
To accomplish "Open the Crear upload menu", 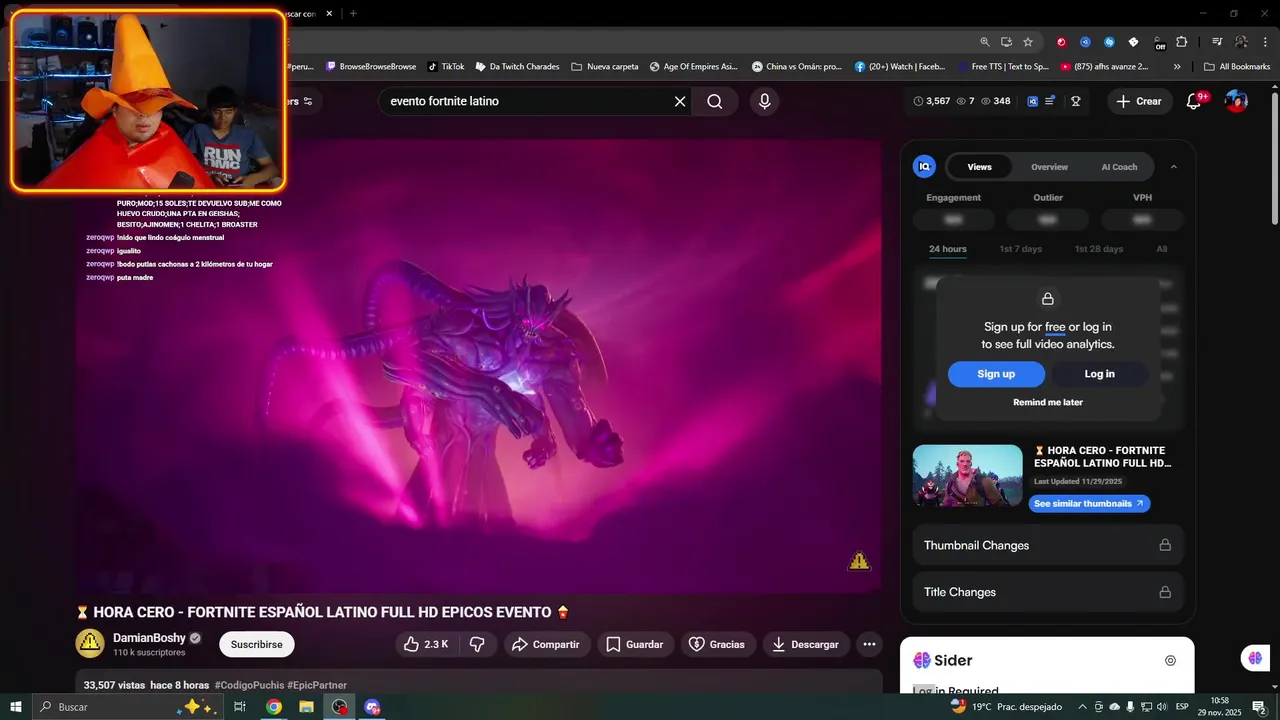I will [1139, 101].
